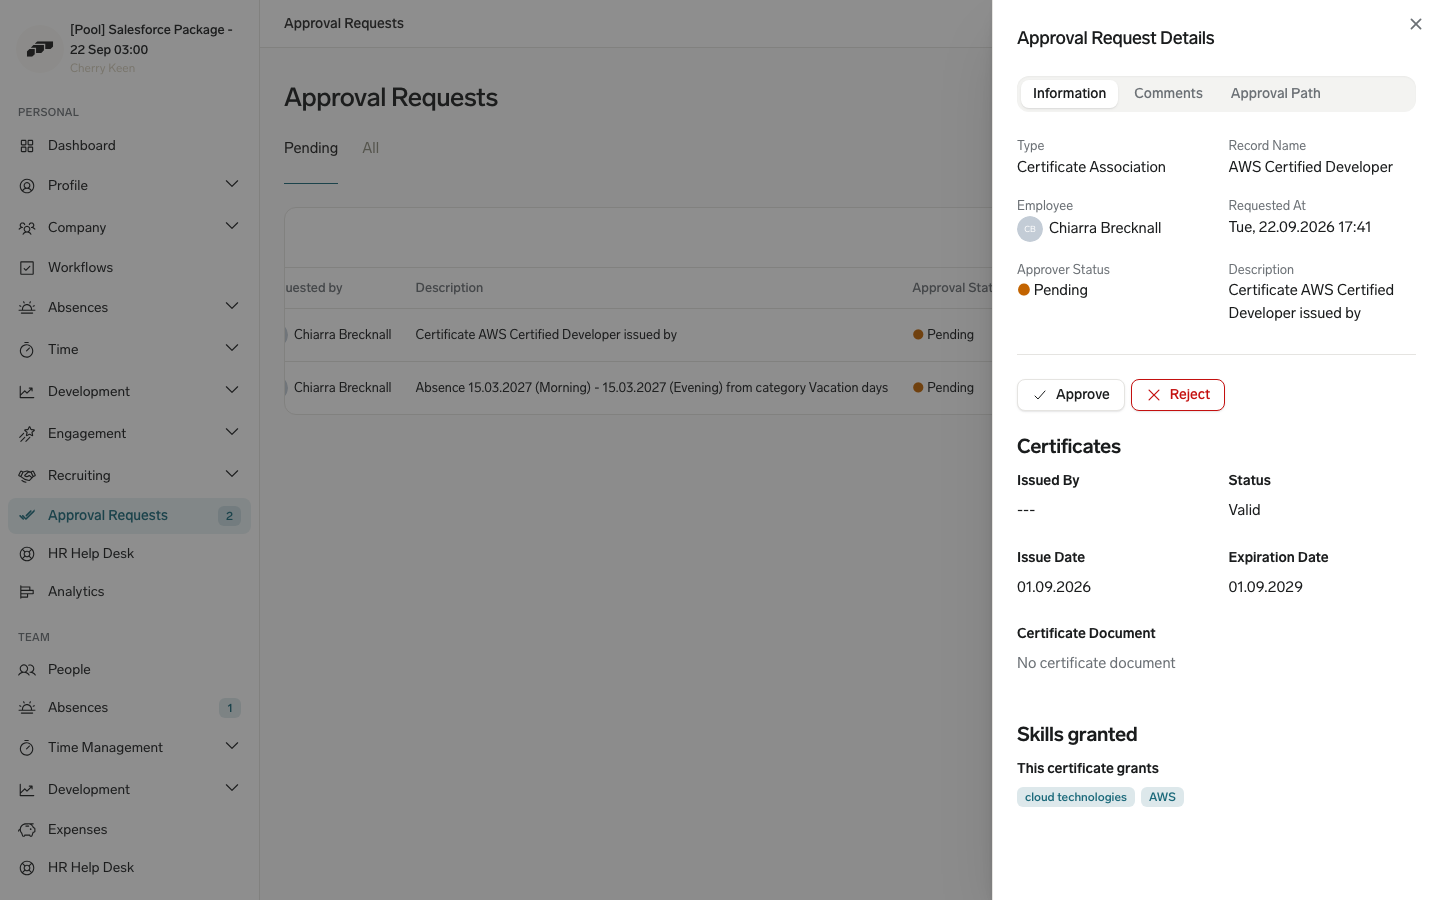Click the cloud technologies skill tag

point(1076,797)
